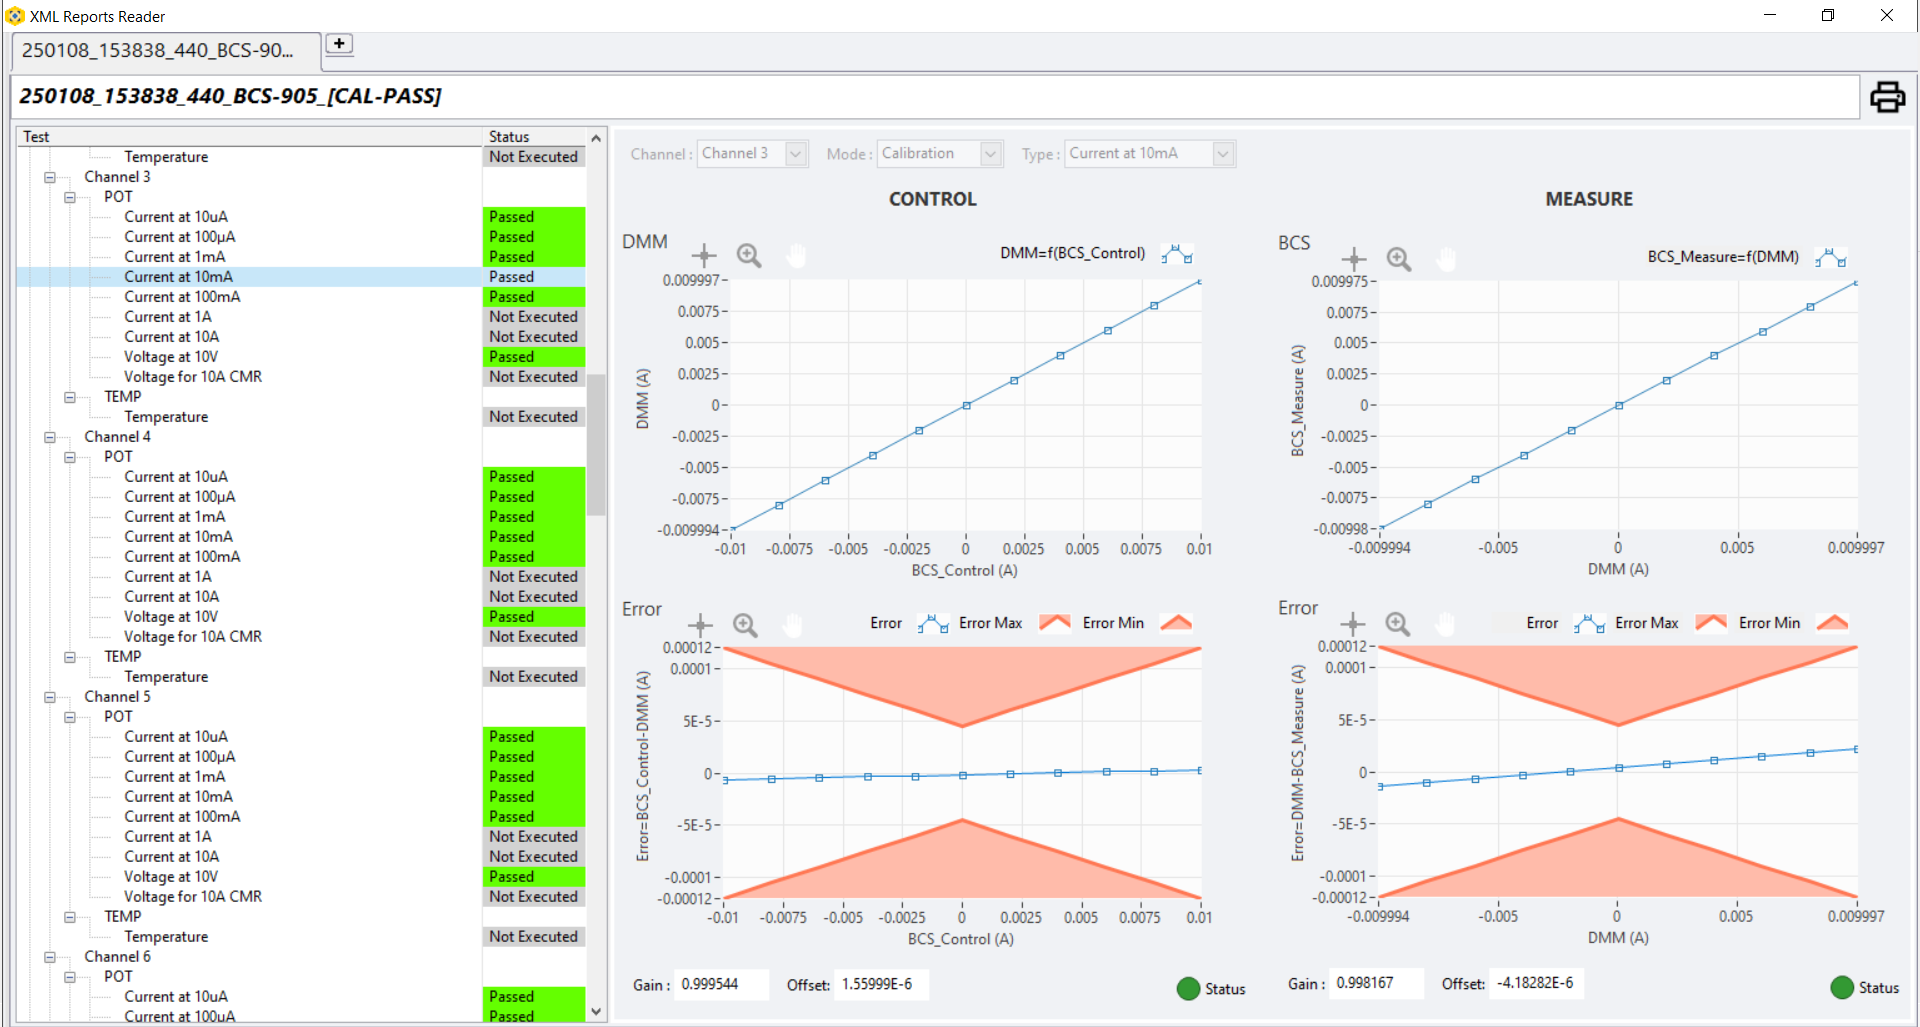This screenshot has height=1027, width=1920.
Task: Activate pan hand on MEASURE Error graph
Action: [1445, 624]
